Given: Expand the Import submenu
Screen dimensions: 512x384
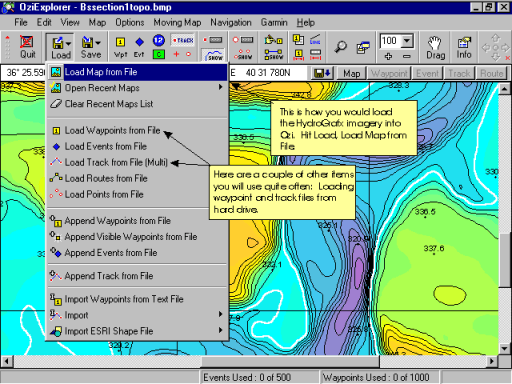Looking at the screenshot, I should 138,315.
